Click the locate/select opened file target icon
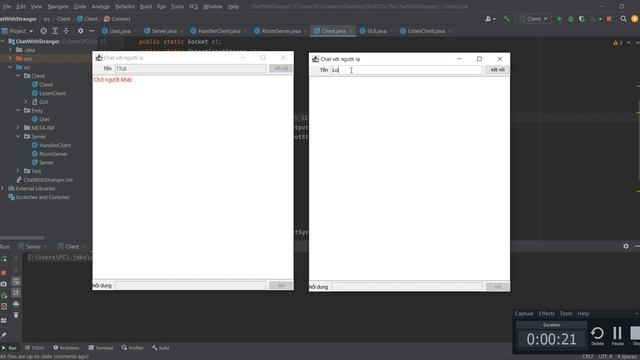This screenshot has width=640, height=360. click(x=43, y=31)
